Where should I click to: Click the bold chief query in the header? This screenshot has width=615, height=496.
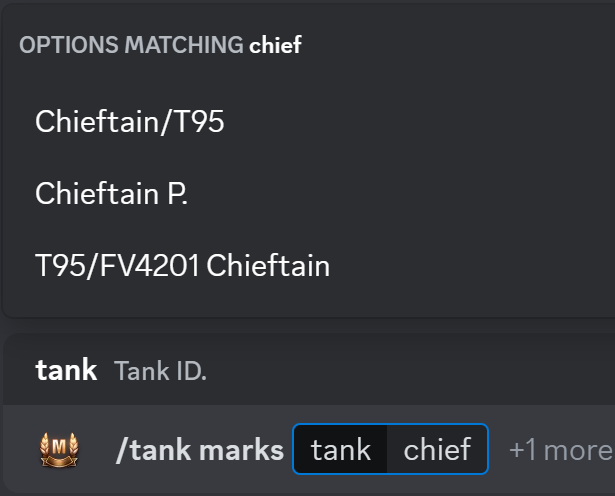click(275, 45)
